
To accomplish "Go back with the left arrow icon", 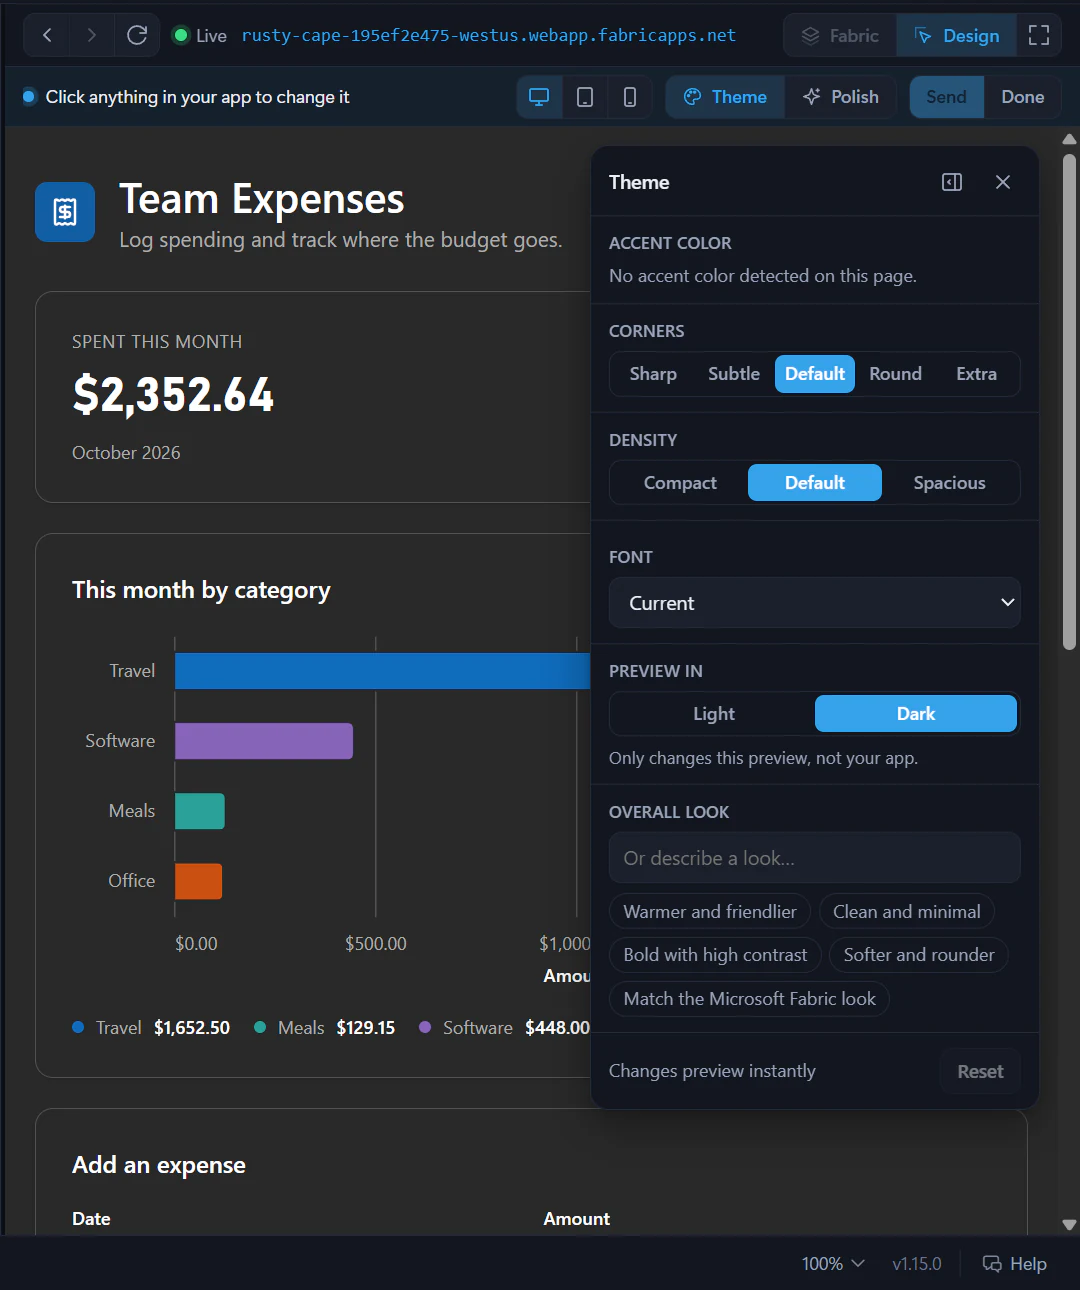I will 47,36.
